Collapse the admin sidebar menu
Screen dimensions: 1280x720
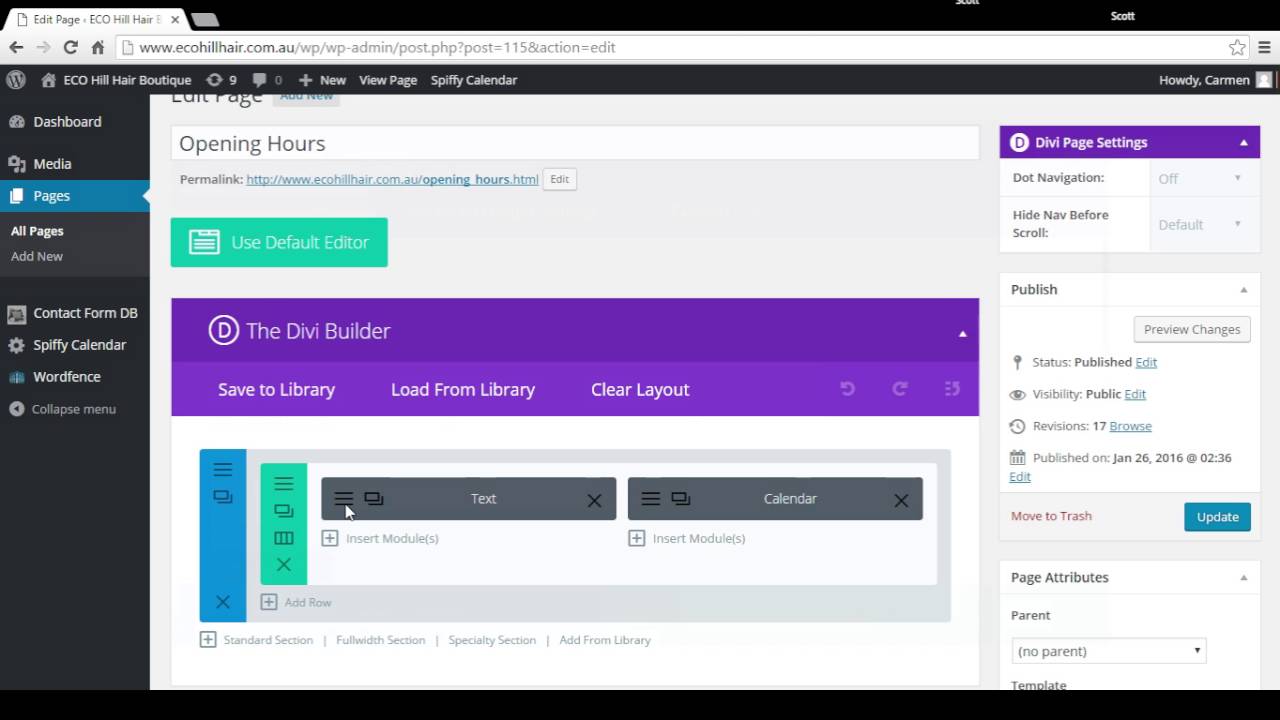[62, 409]
